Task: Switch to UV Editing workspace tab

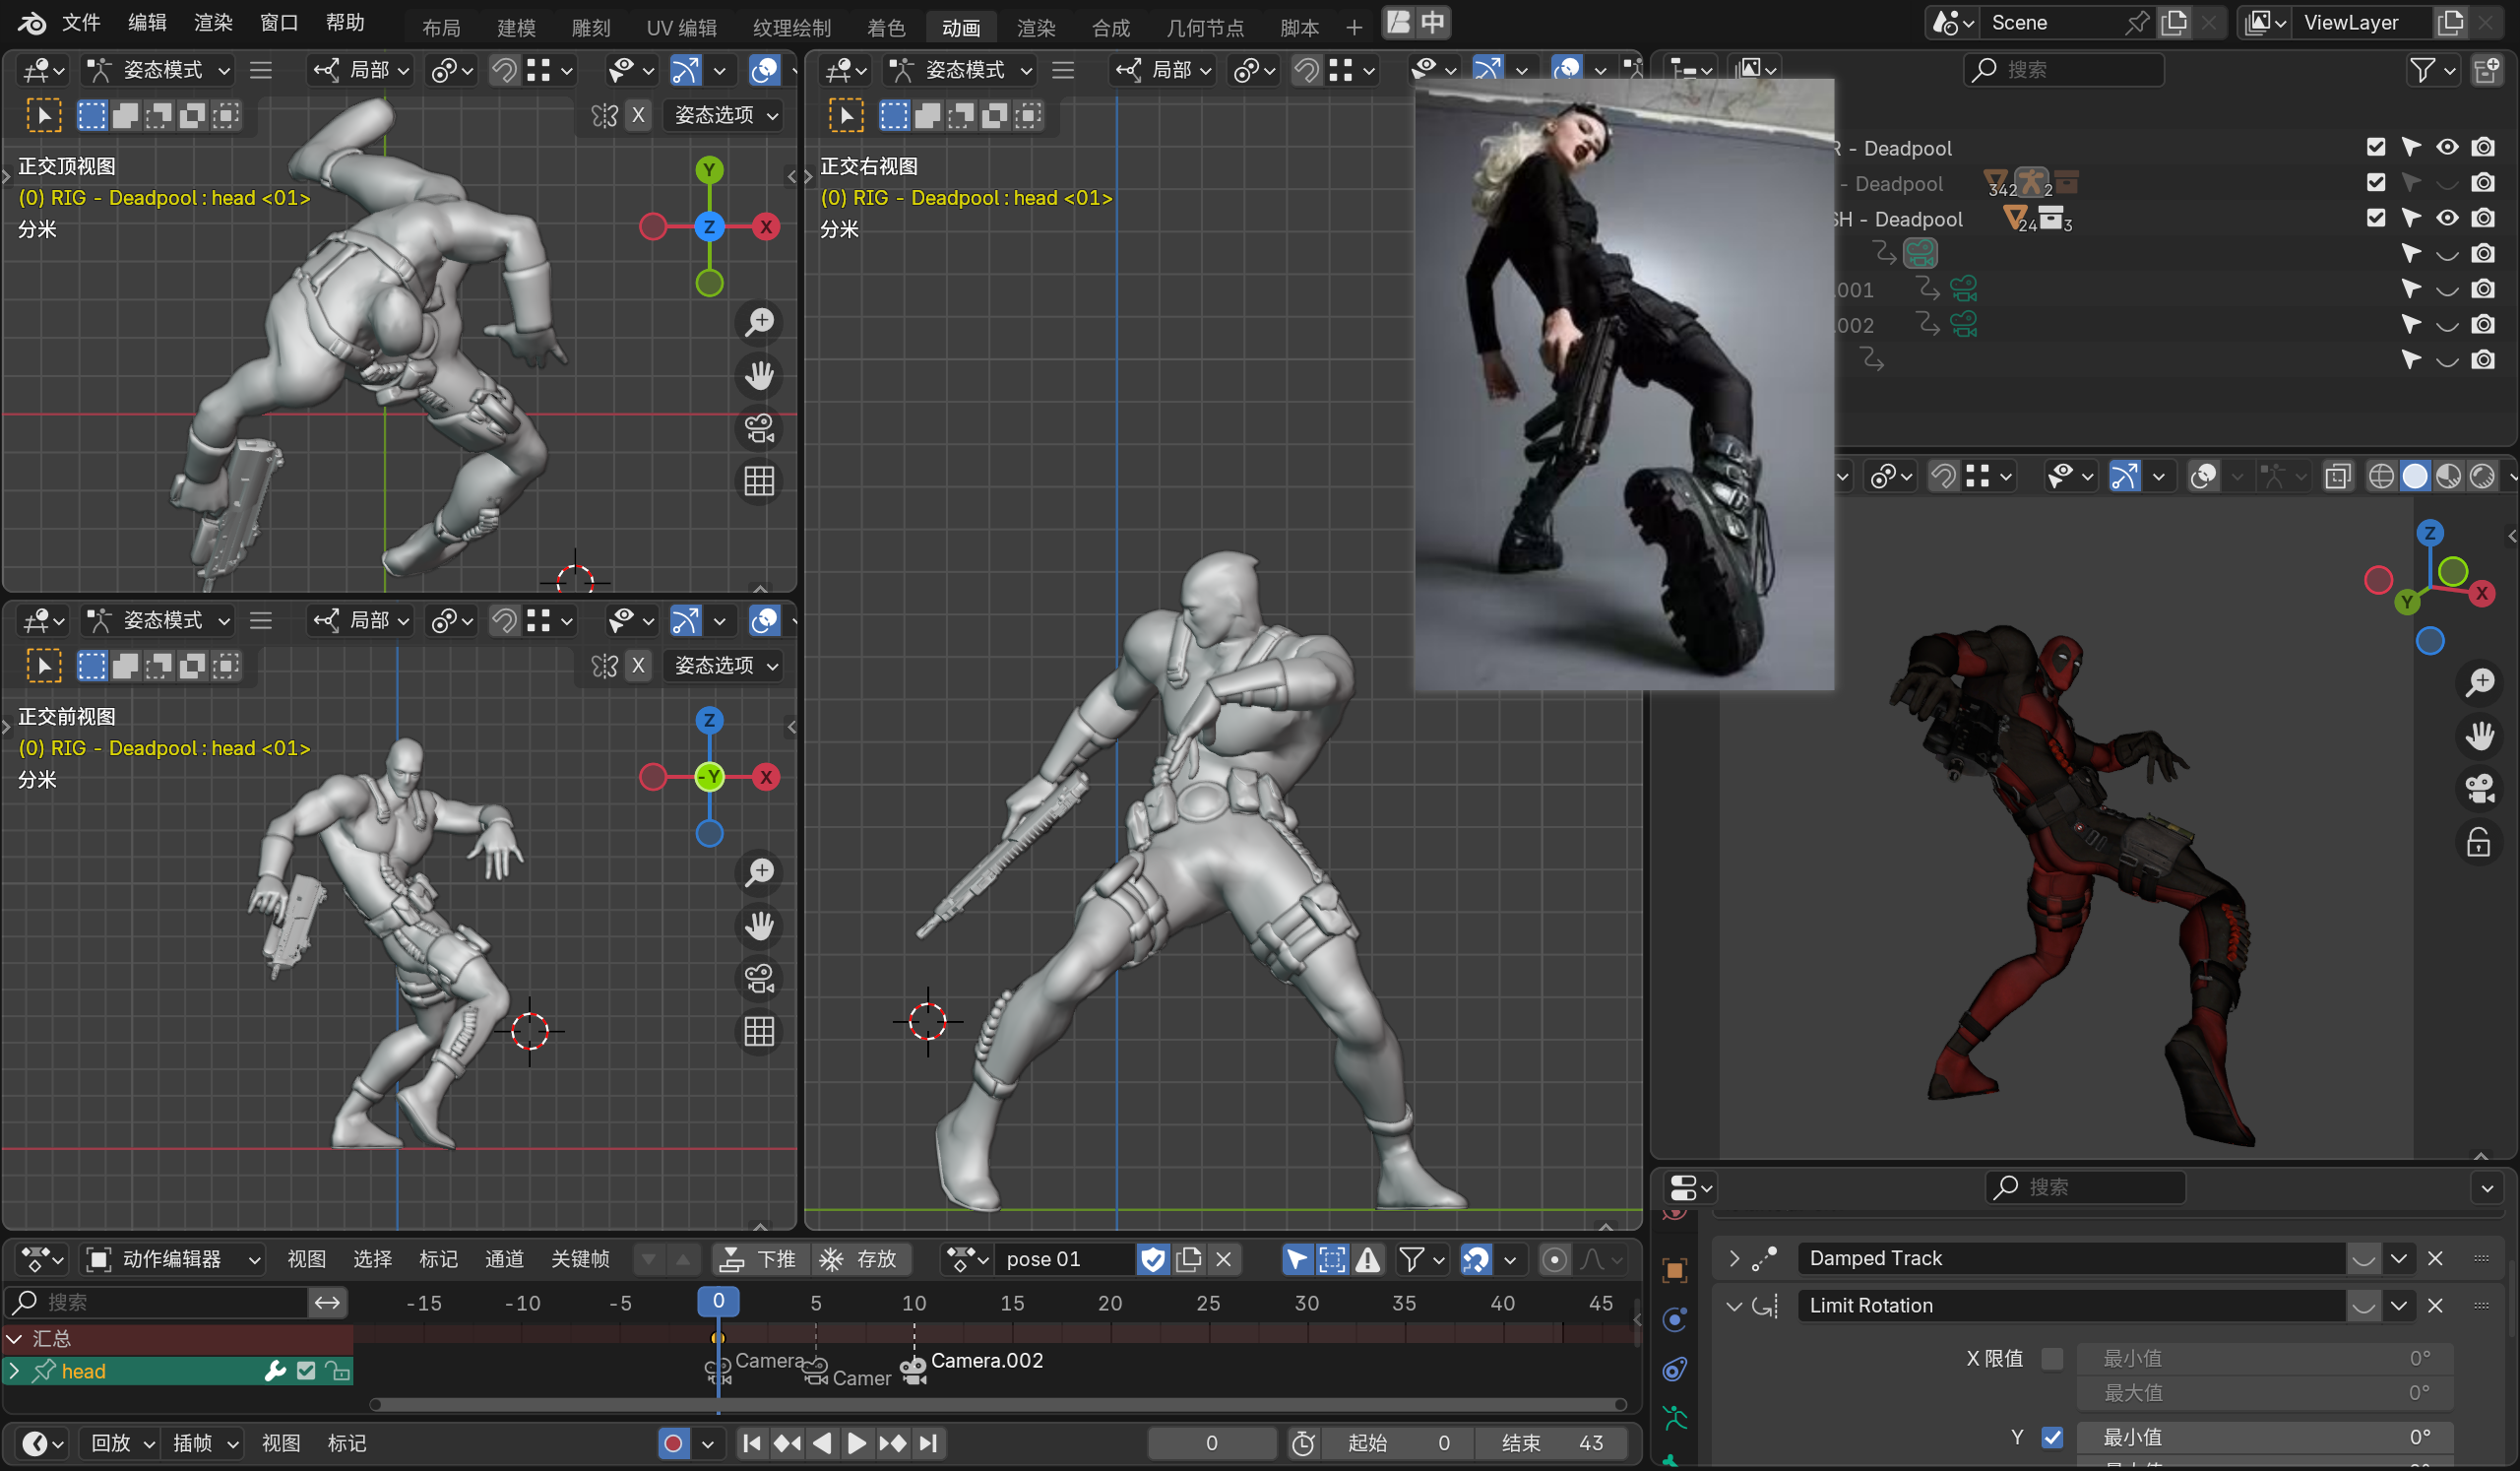Action: [x=681, y=27]
